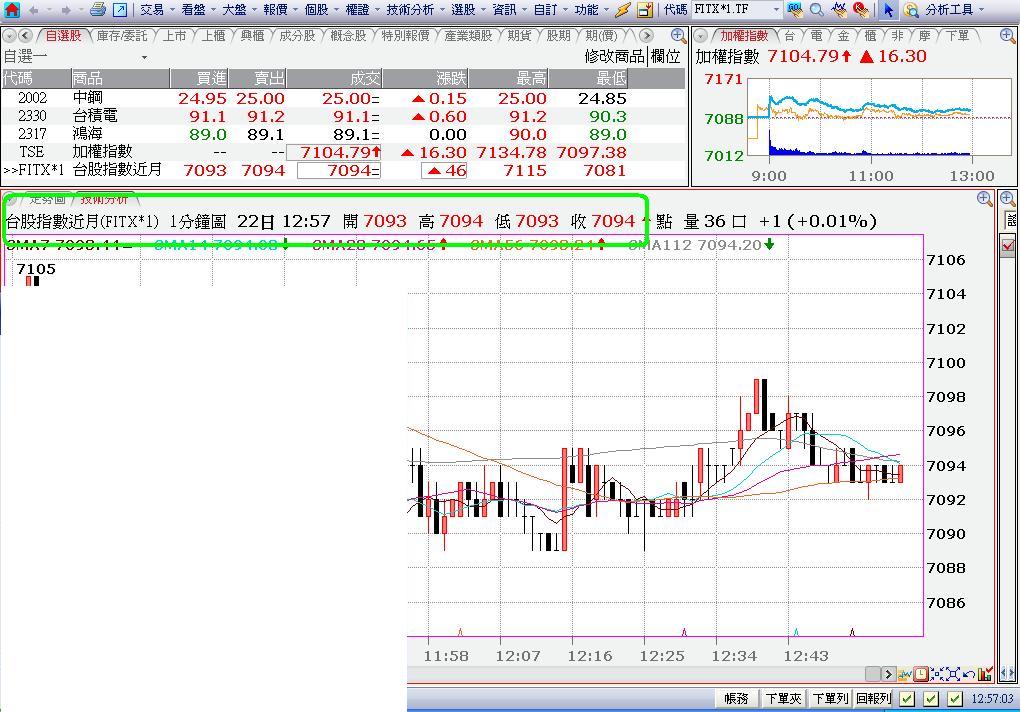Click the magnifier search icon next to the code box

point(817,10)
